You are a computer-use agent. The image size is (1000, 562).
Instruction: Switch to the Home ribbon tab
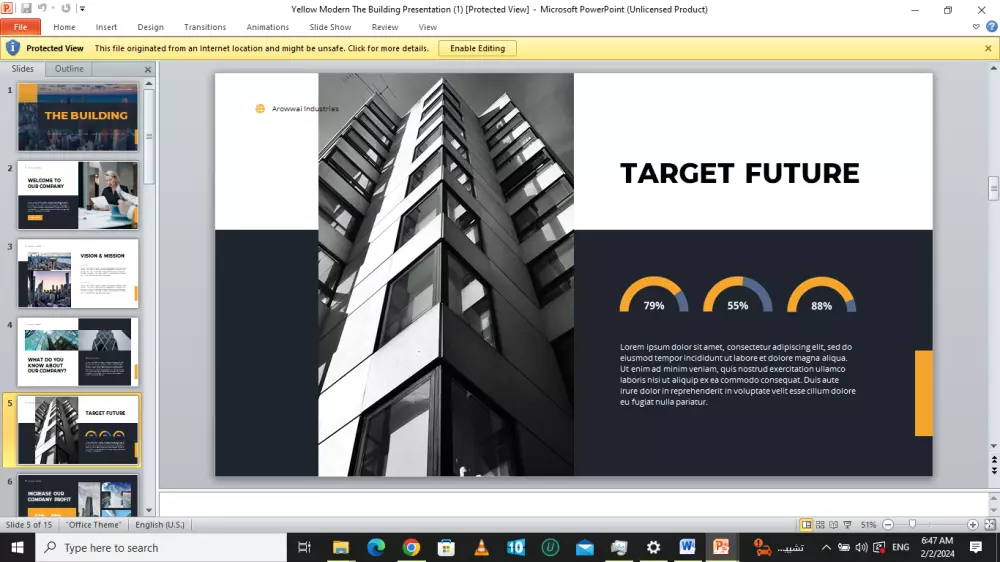64,27
